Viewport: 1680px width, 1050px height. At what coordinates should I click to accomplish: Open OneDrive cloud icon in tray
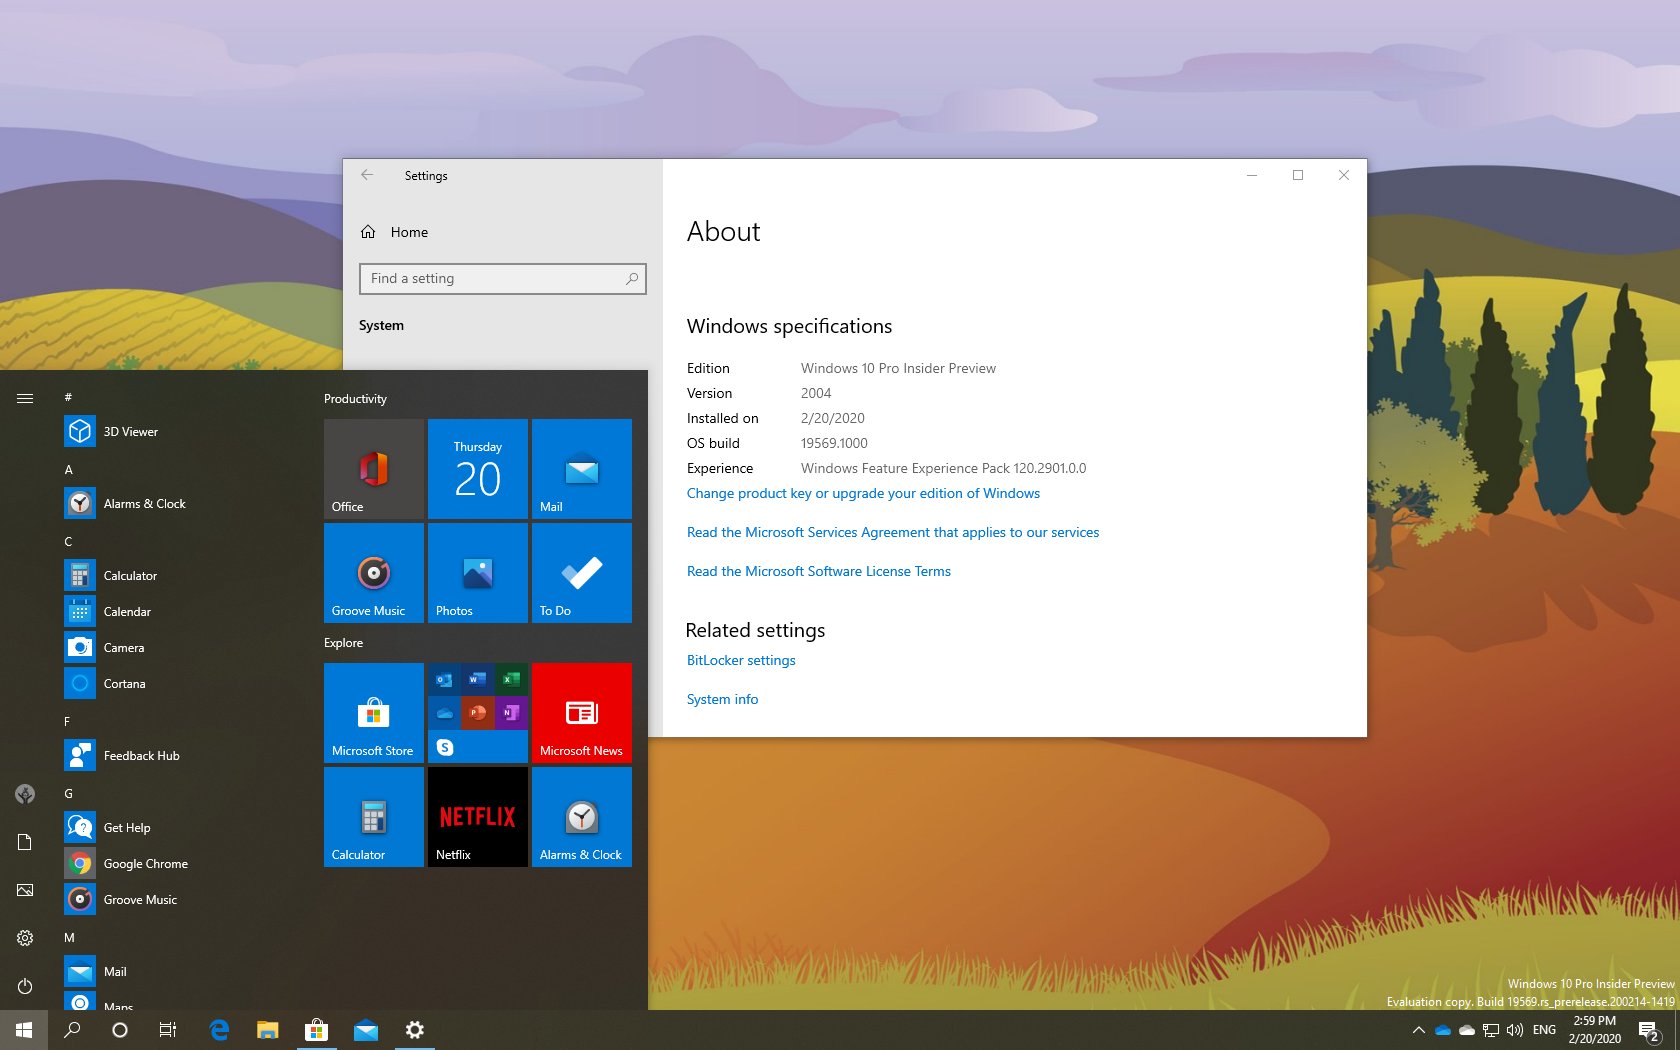[1443, 1030]
